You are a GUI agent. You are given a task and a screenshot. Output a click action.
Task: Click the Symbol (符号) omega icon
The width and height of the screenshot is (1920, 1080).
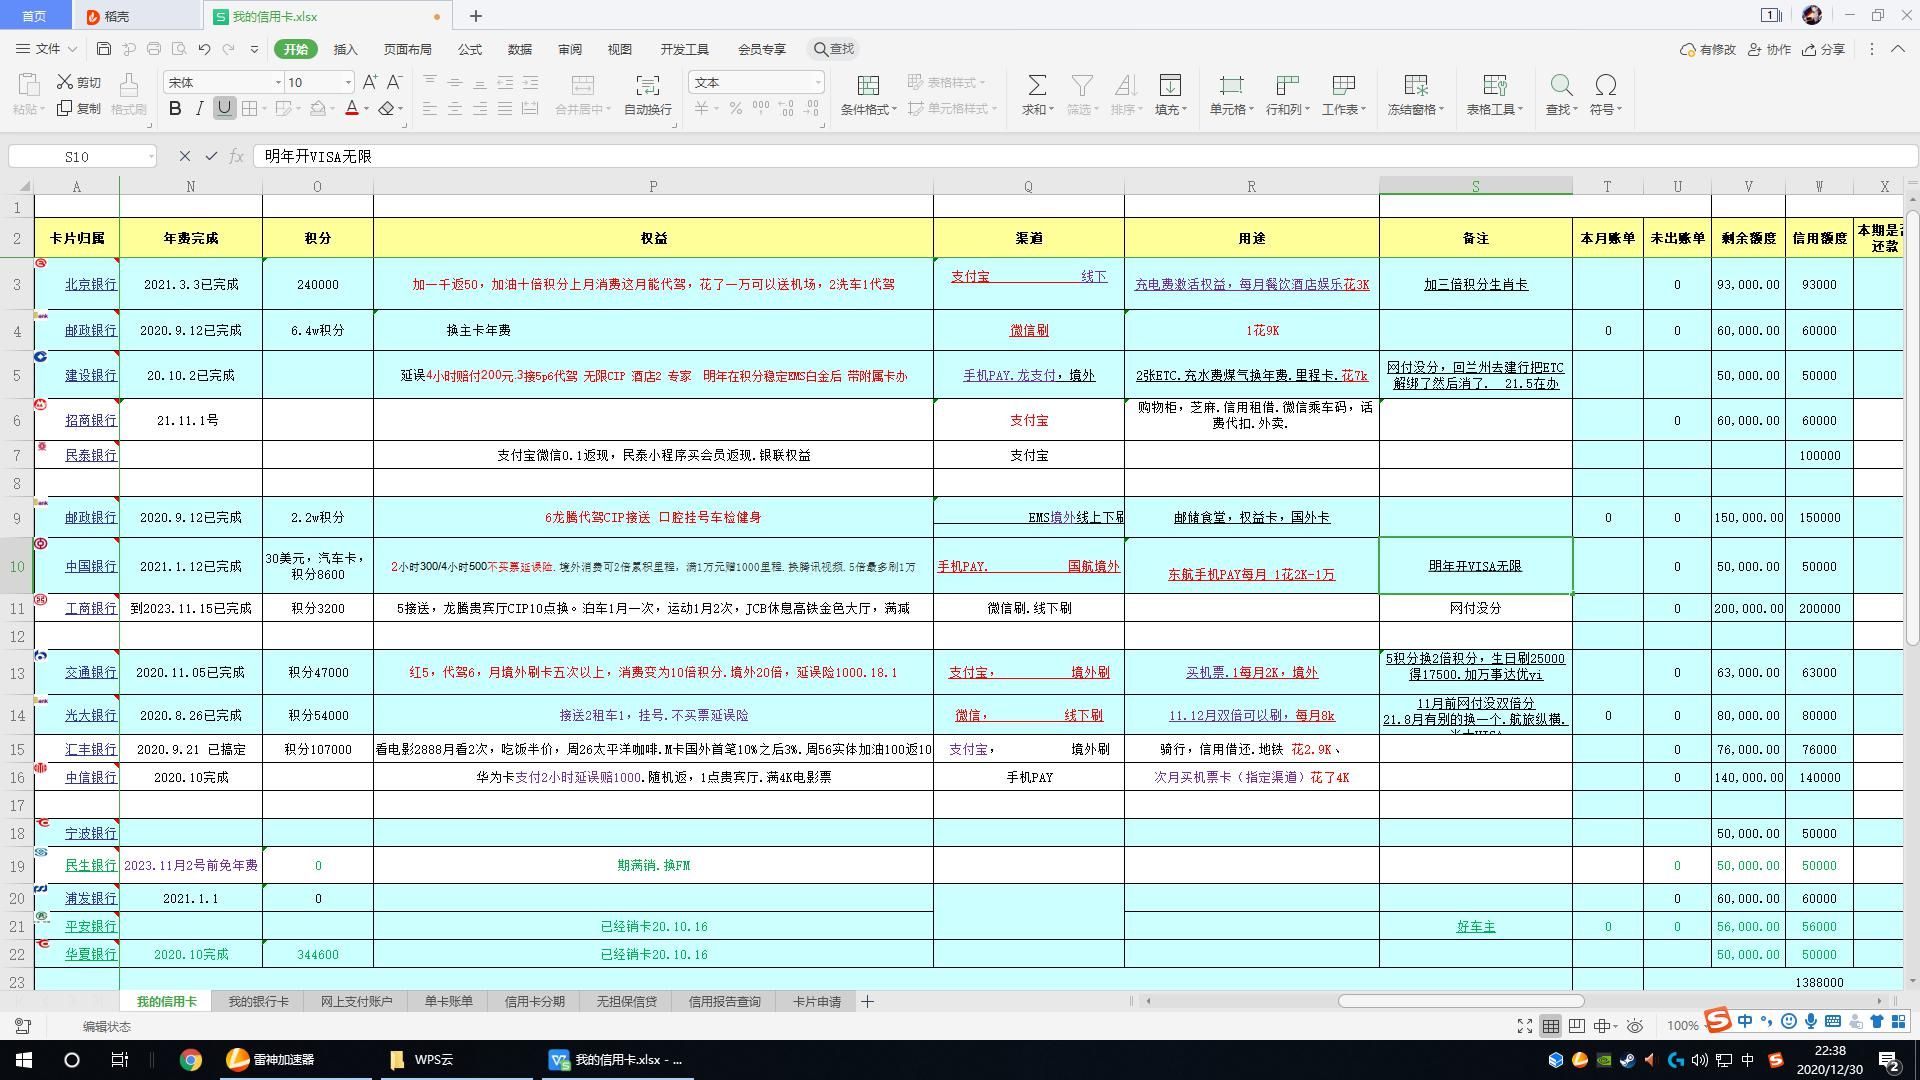tap(1605, 86)
